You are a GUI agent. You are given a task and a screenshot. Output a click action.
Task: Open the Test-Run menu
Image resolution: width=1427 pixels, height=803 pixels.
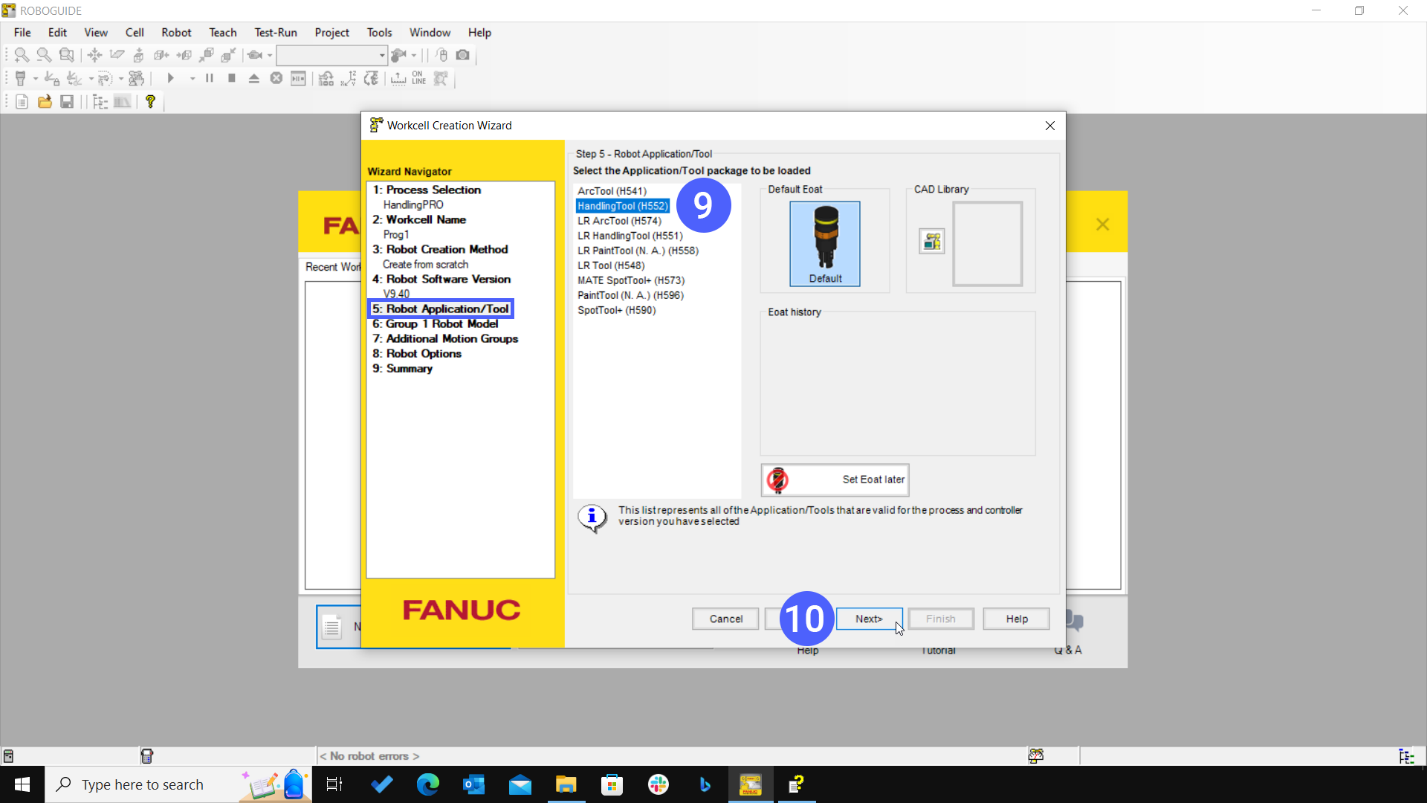pyautogui.click(x=275, y=32)
